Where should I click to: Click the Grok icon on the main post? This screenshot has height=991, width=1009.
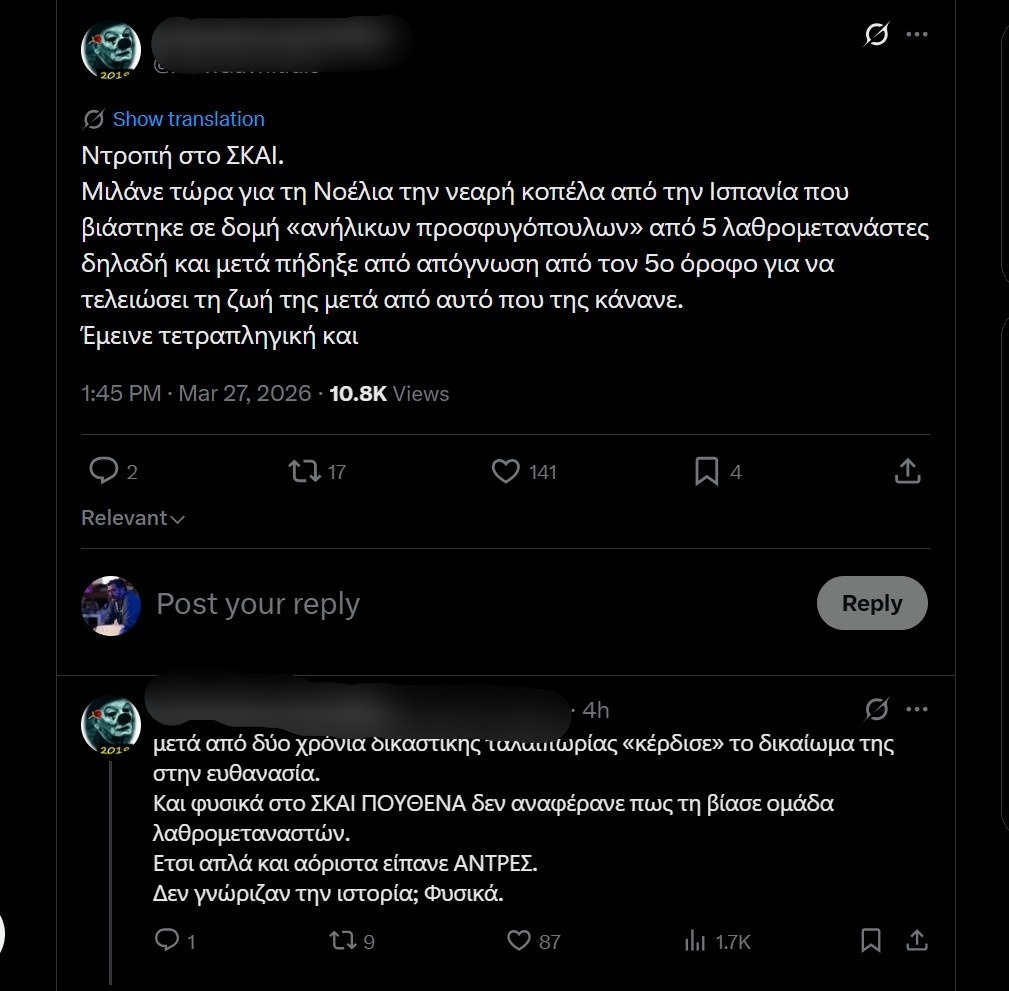(x=876, y=35)
